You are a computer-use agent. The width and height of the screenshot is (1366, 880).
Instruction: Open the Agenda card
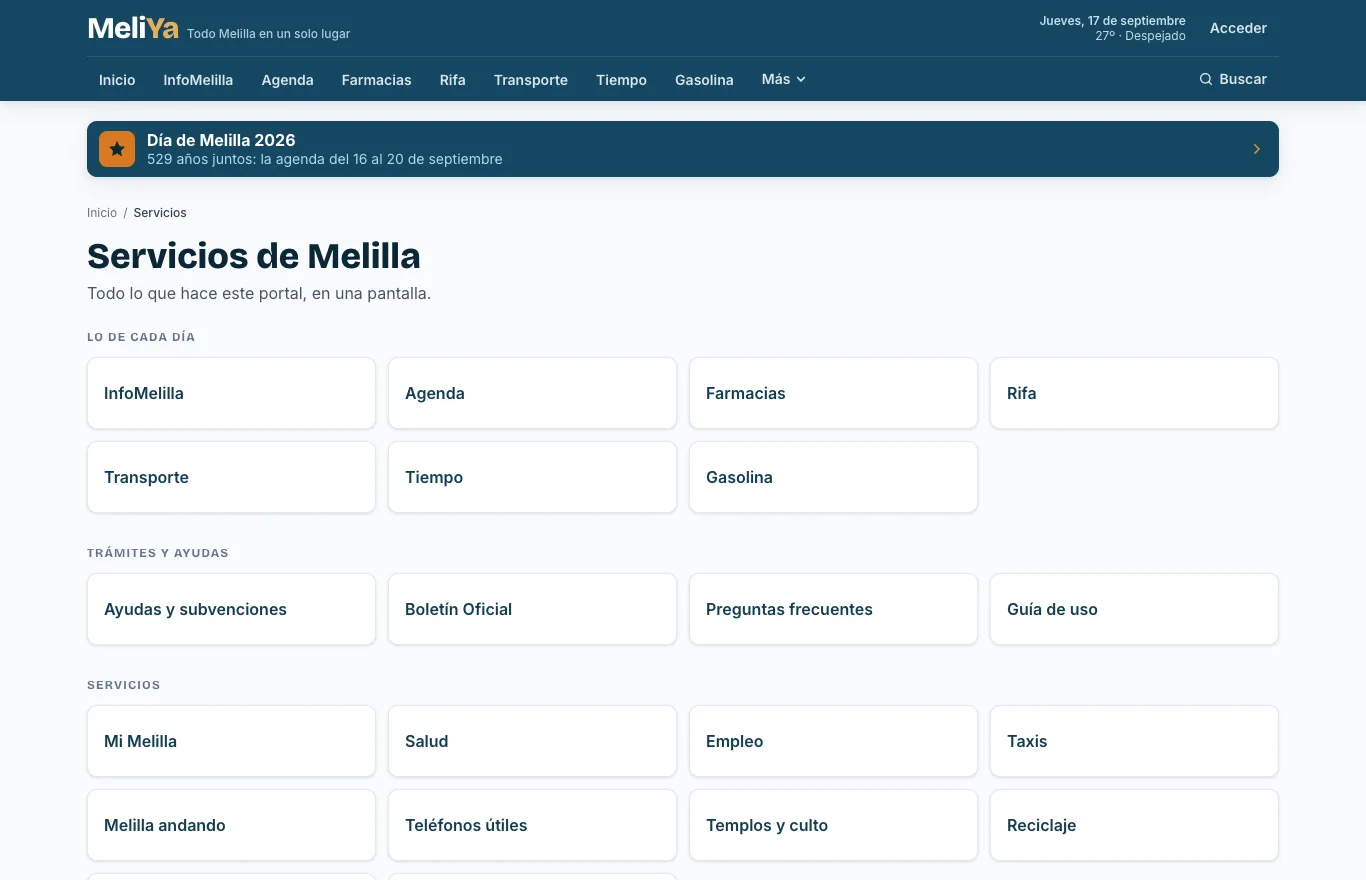pos(532,393)
